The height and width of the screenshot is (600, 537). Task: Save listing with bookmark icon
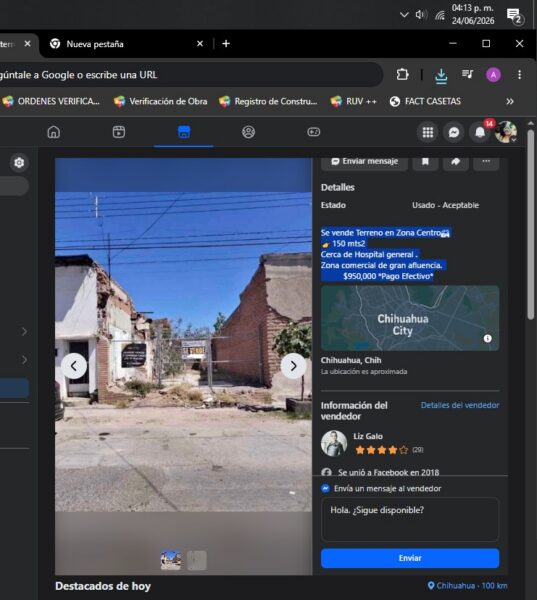point(425,162)
